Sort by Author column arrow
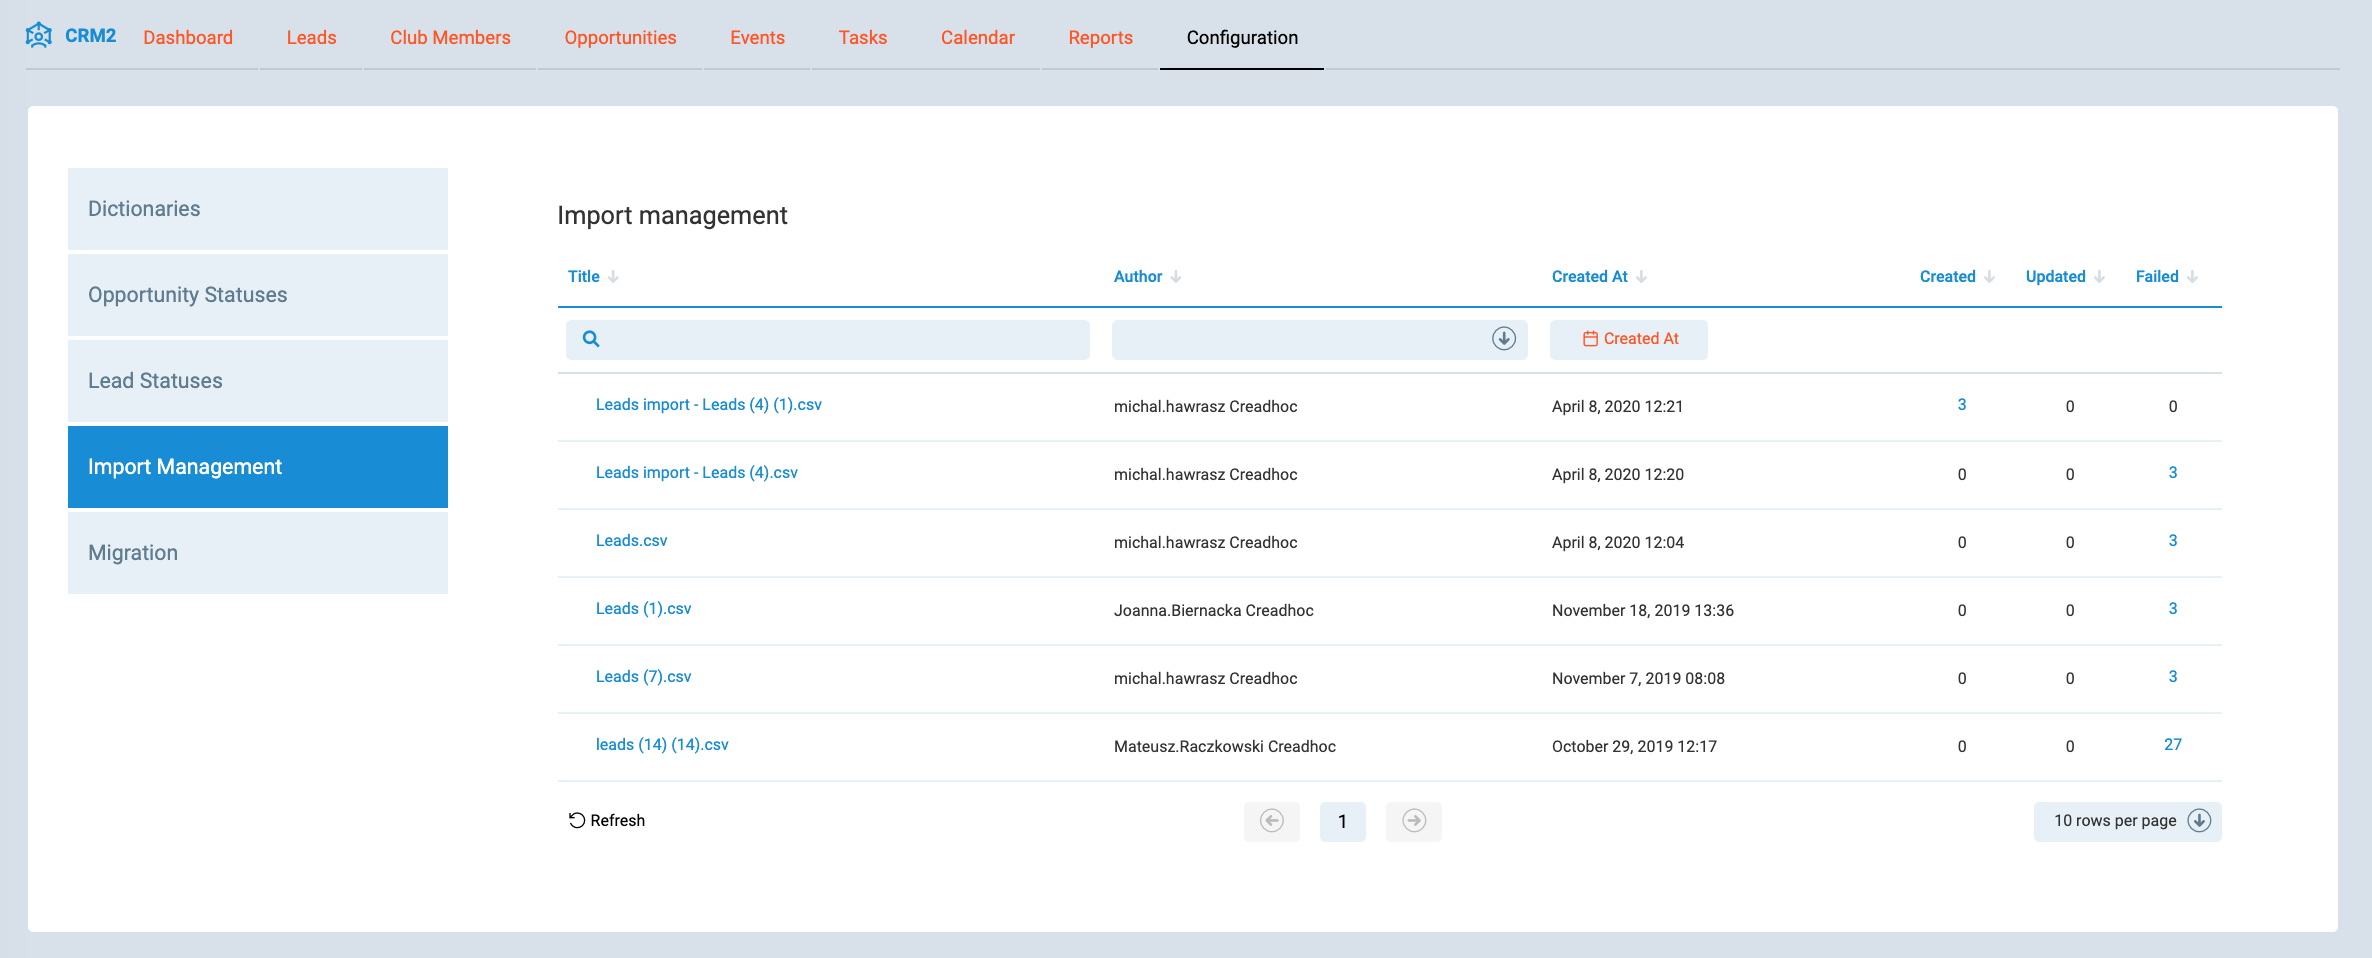 1176,277
